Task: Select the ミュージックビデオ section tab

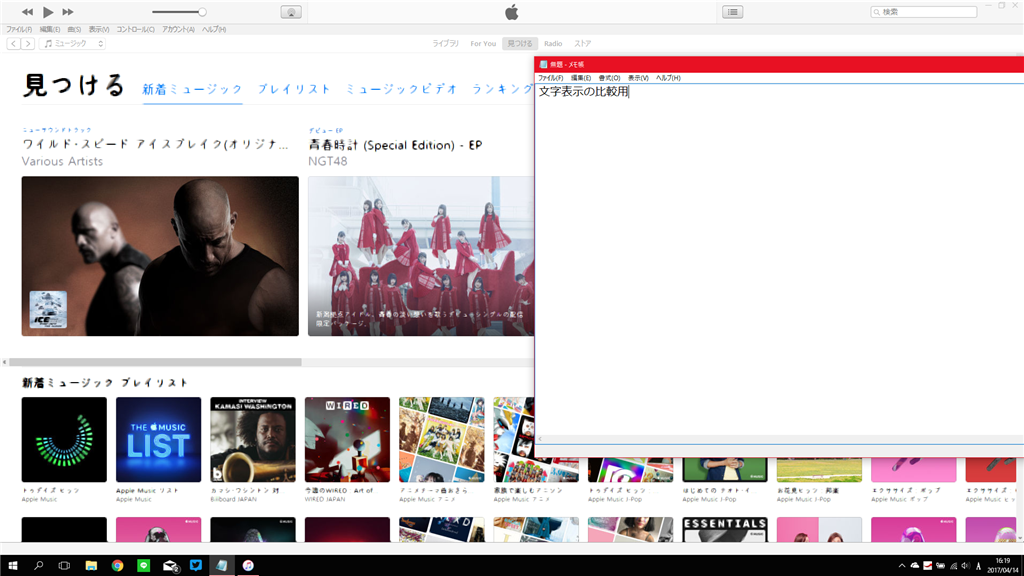Action: (402, 89)
